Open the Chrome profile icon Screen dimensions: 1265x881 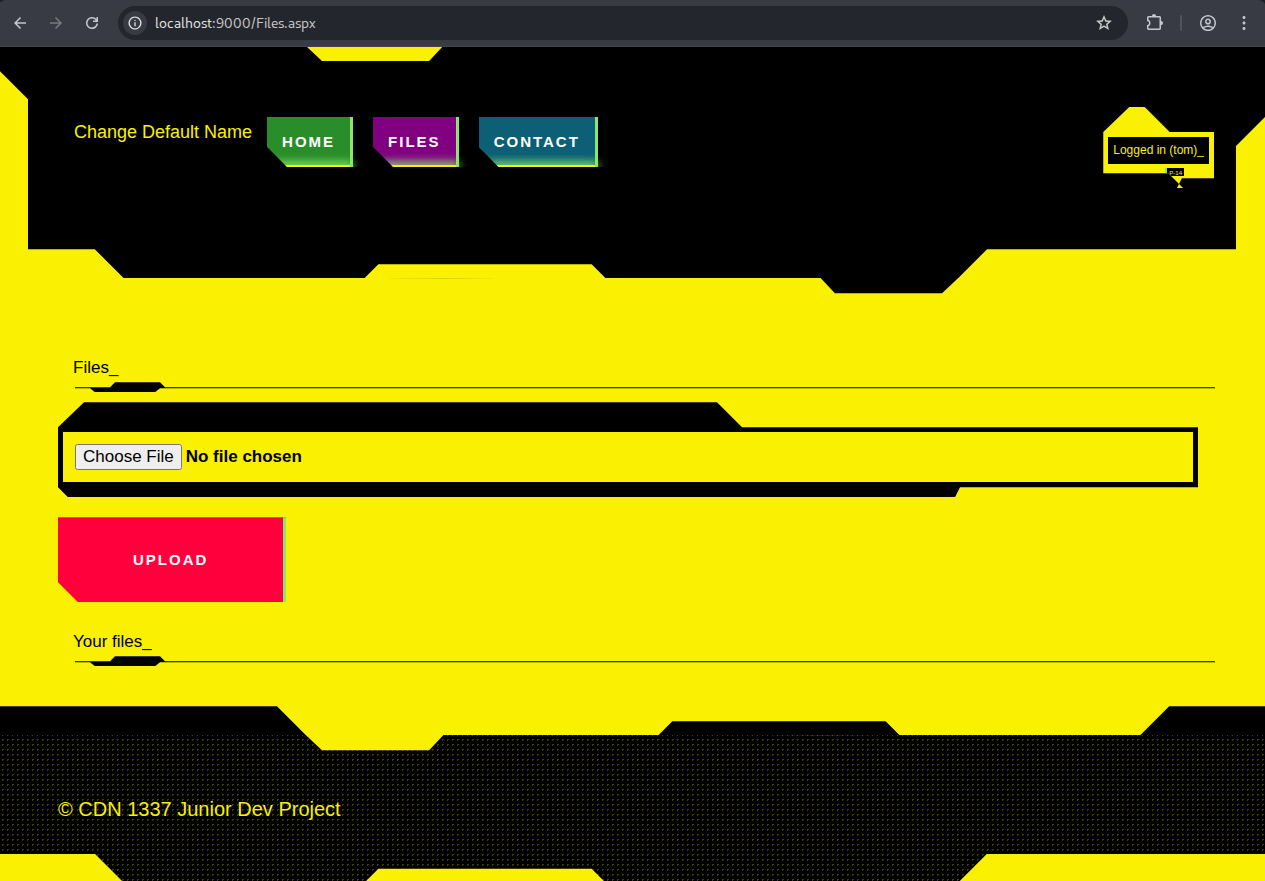[1208, 23]
